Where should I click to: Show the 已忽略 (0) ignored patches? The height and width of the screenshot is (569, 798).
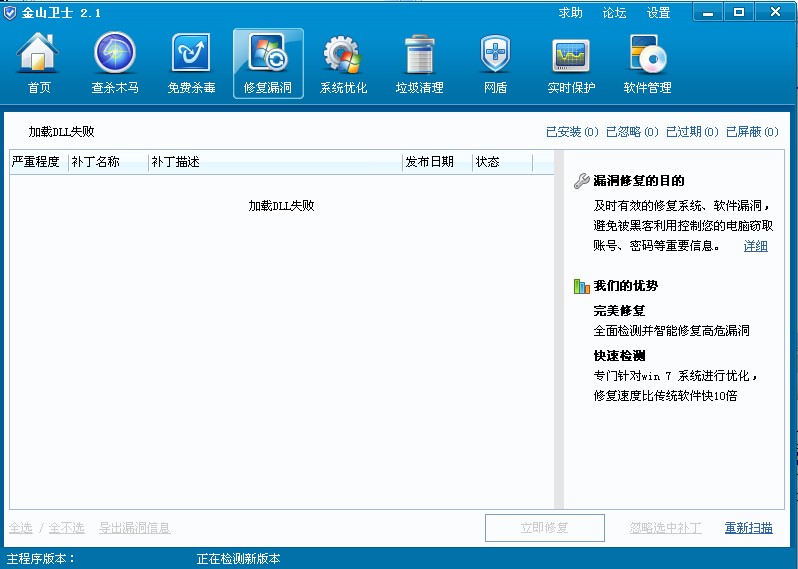tap(632, 132)
